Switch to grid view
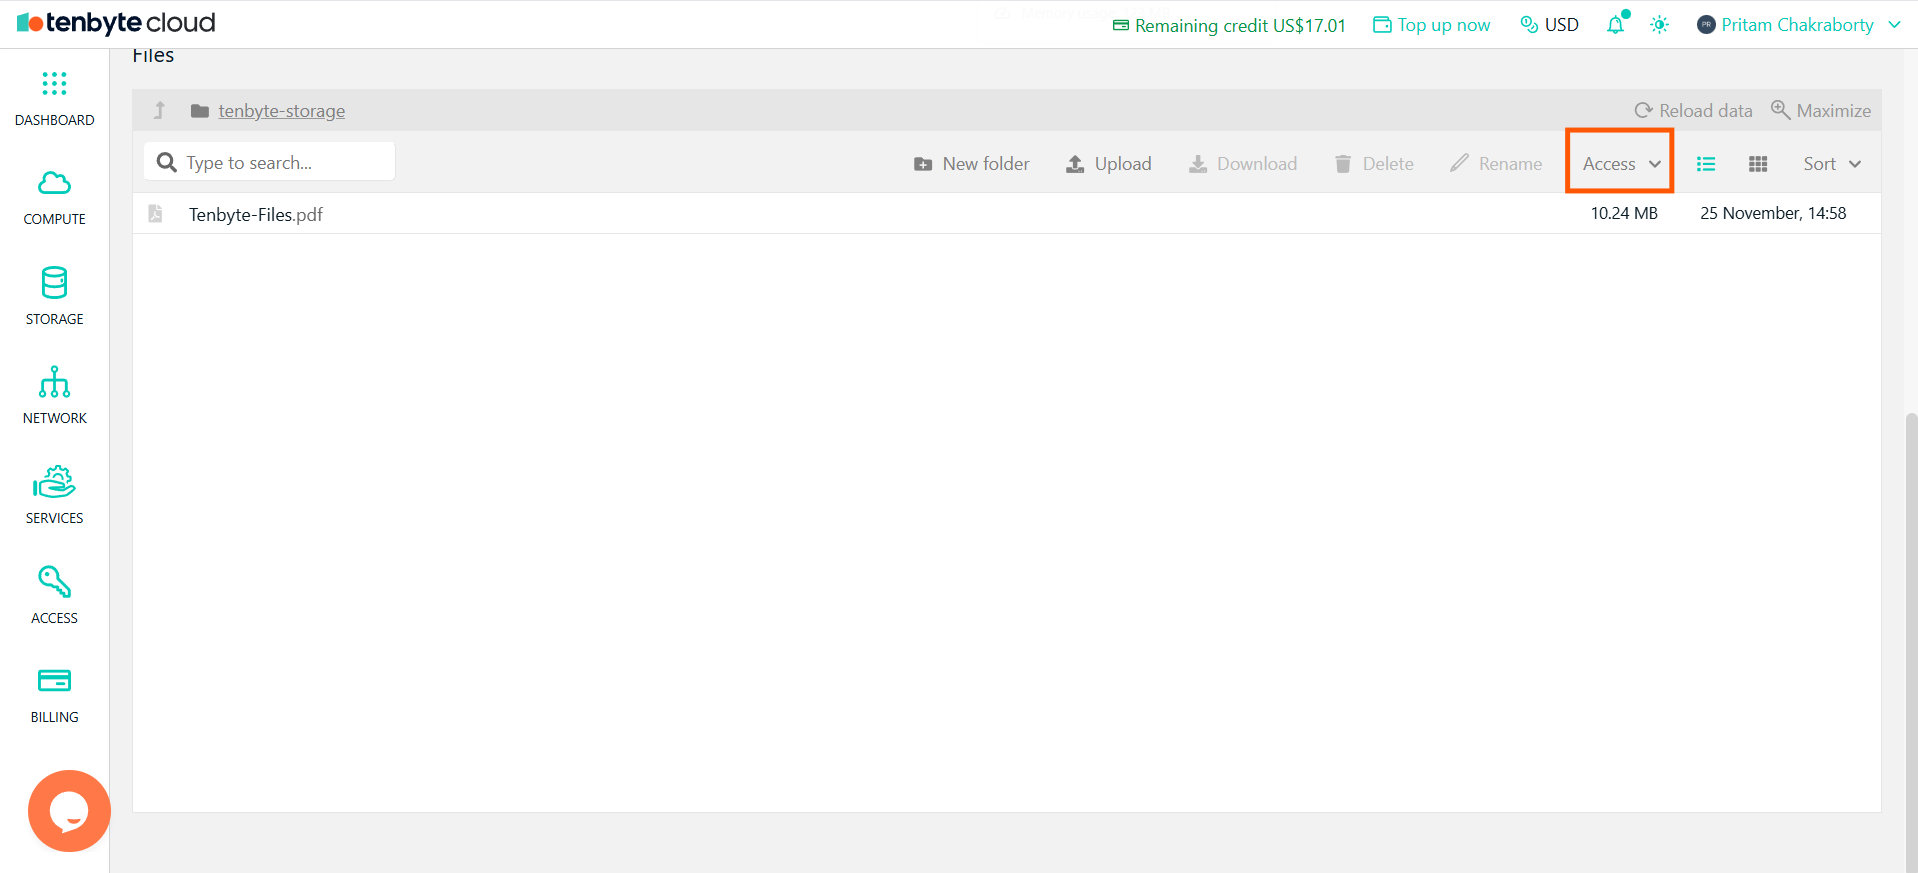The height and width of the screenshot is (873, 1918). (1758, 164)
